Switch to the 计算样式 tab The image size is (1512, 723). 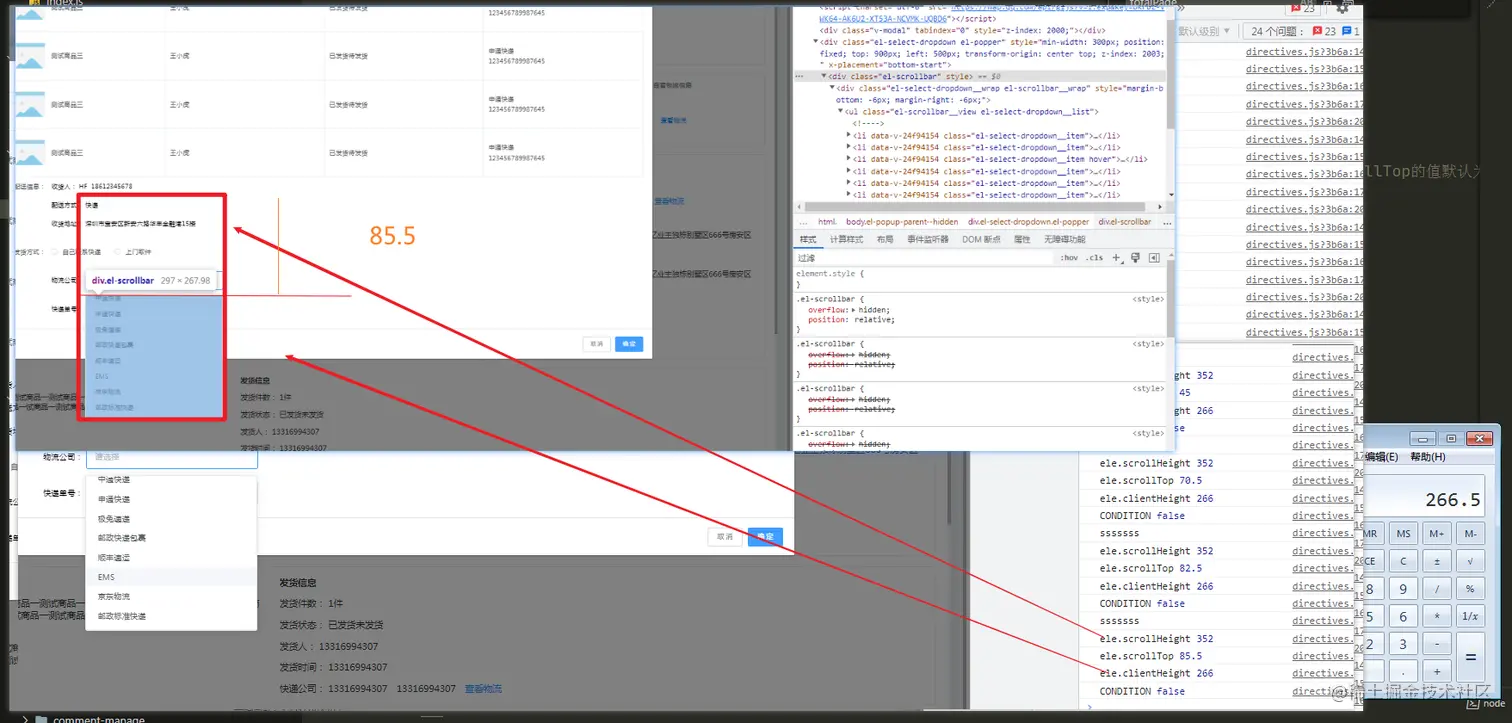pyautogui.click(x=847, y=239)
